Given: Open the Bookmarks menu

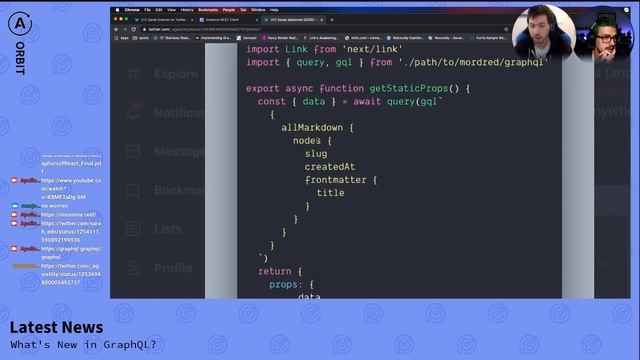Looking at the screenshot, I should coord(208,10).
